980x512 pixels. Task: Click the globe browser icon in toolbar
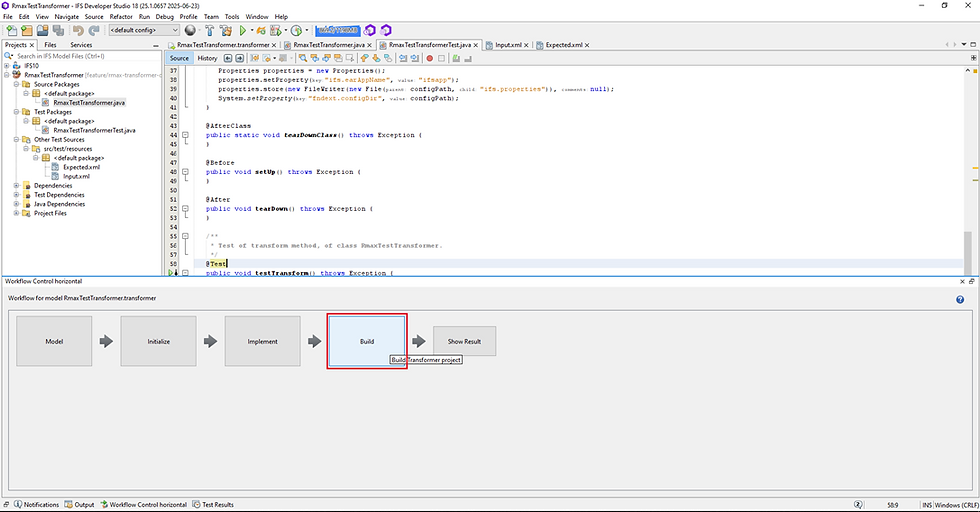click(x=190, y=30)
